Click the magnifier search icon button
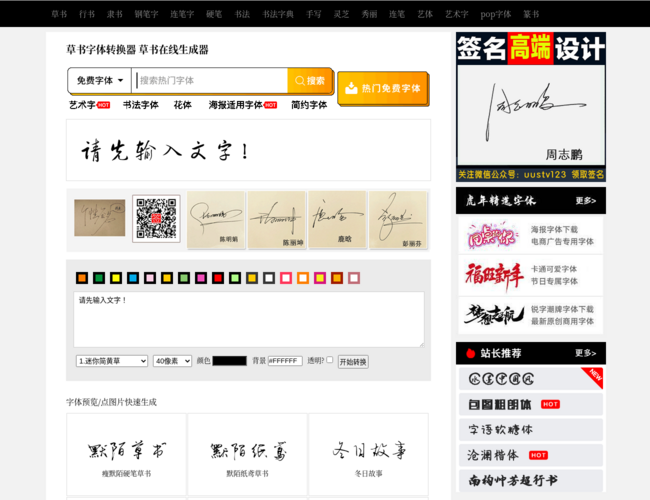The image size is (650, 500). tap(309, 80)
